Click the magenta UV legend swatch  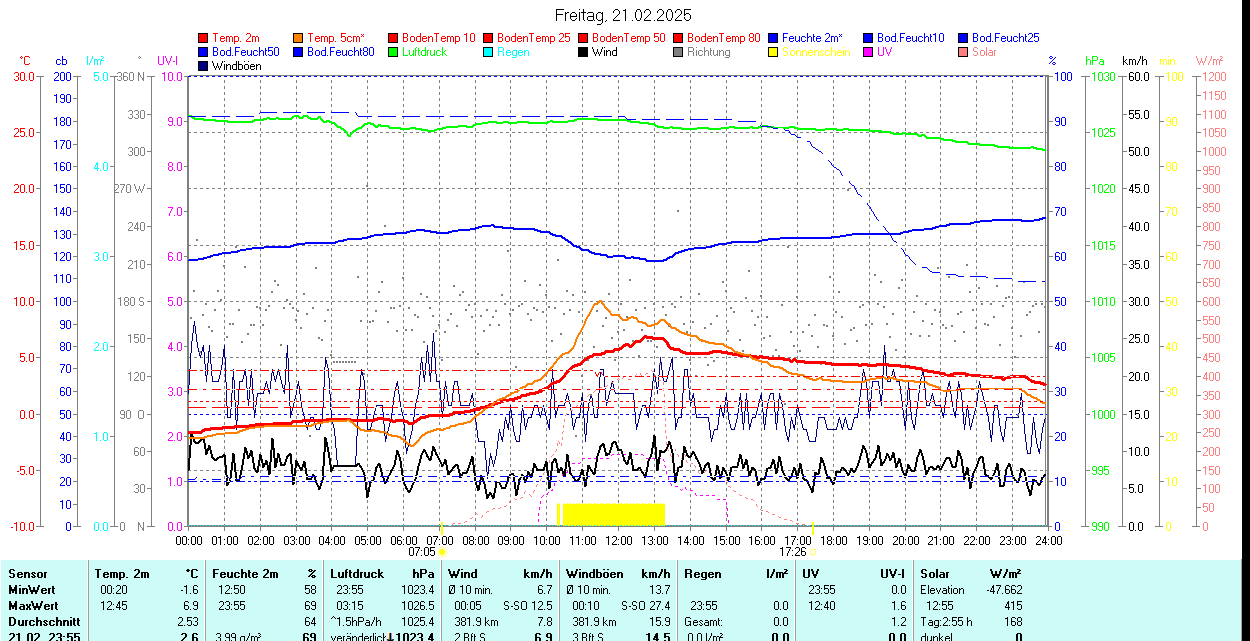[869, 52]
